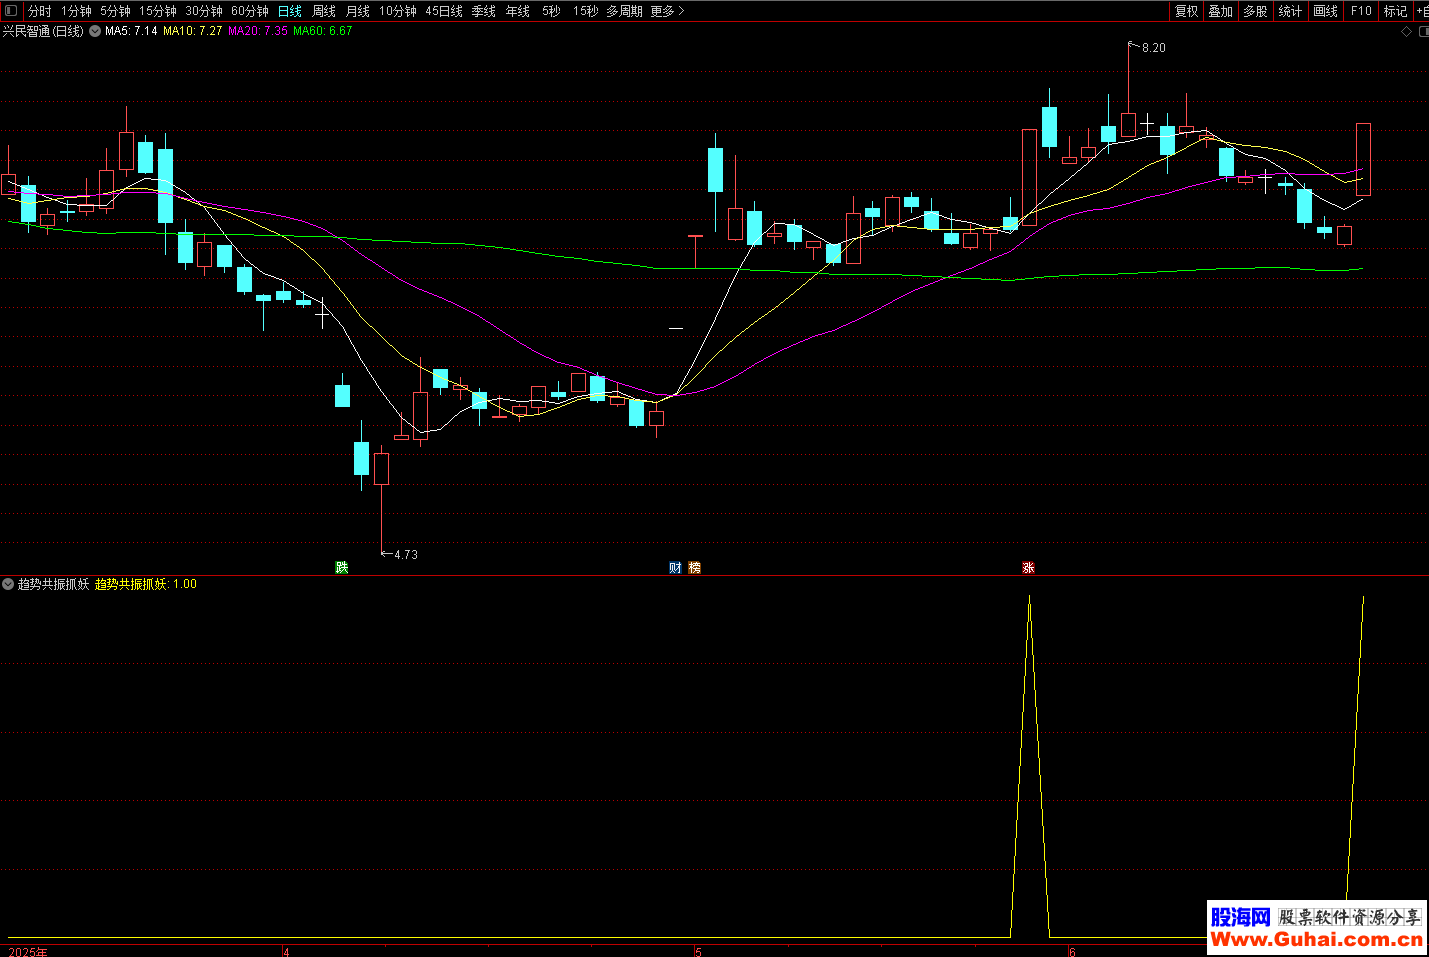Open the 多周期 multi-period view

click(x=624, y=11)
